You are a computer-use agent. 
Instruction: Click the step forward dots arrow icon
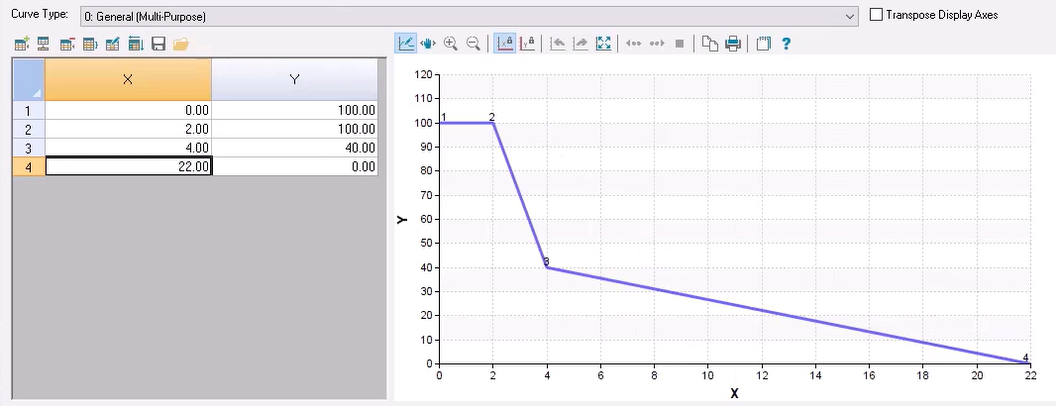pos(657,44)
